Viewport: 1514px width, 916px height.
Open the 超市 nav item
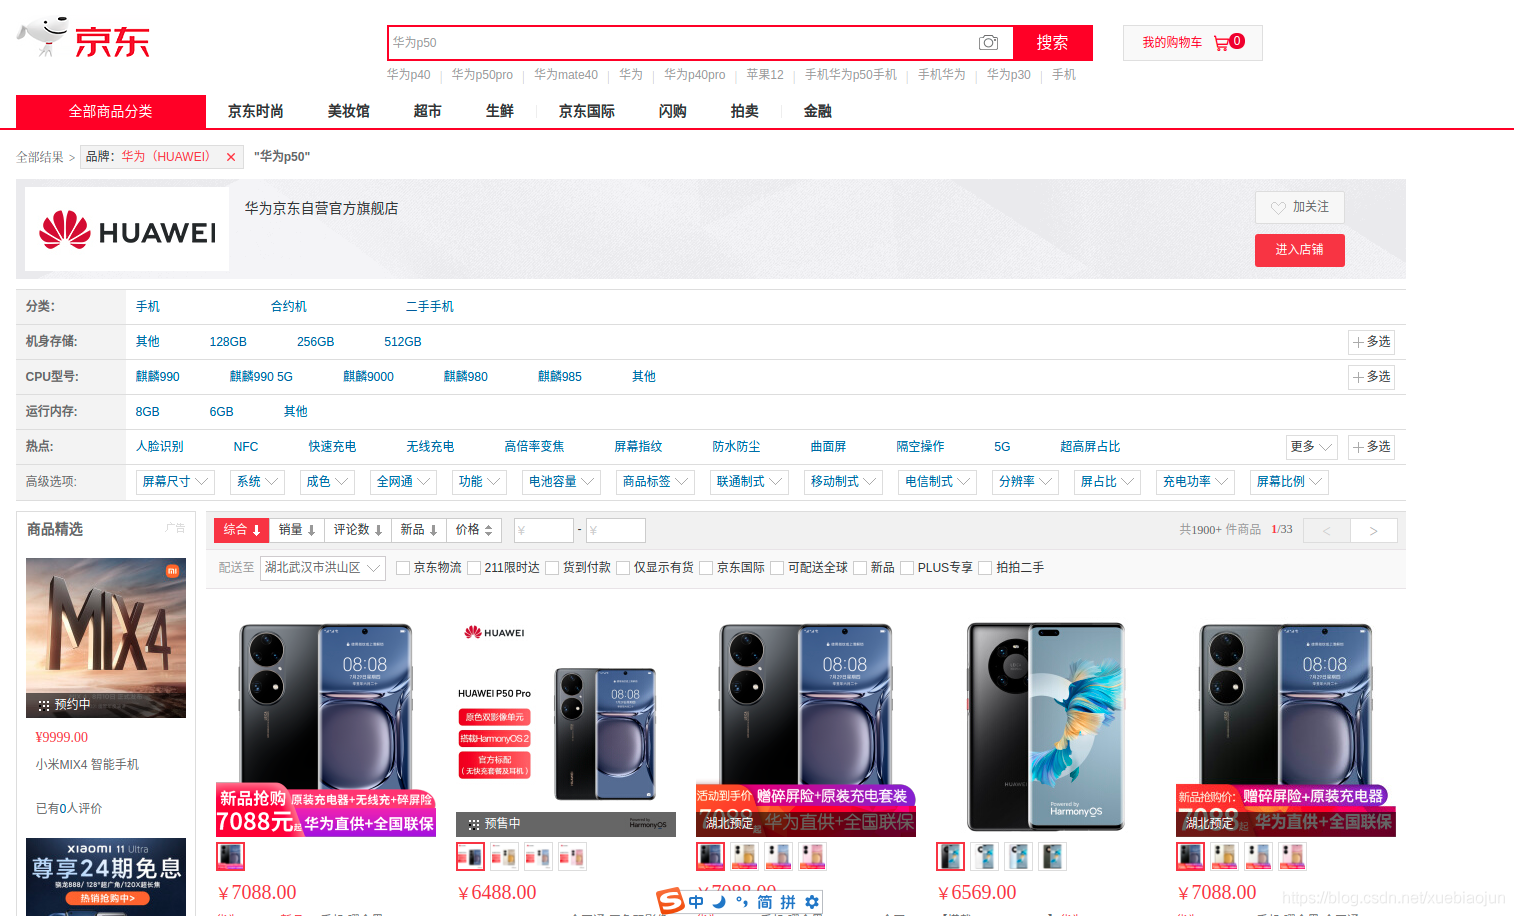click(x=428, y=111)
